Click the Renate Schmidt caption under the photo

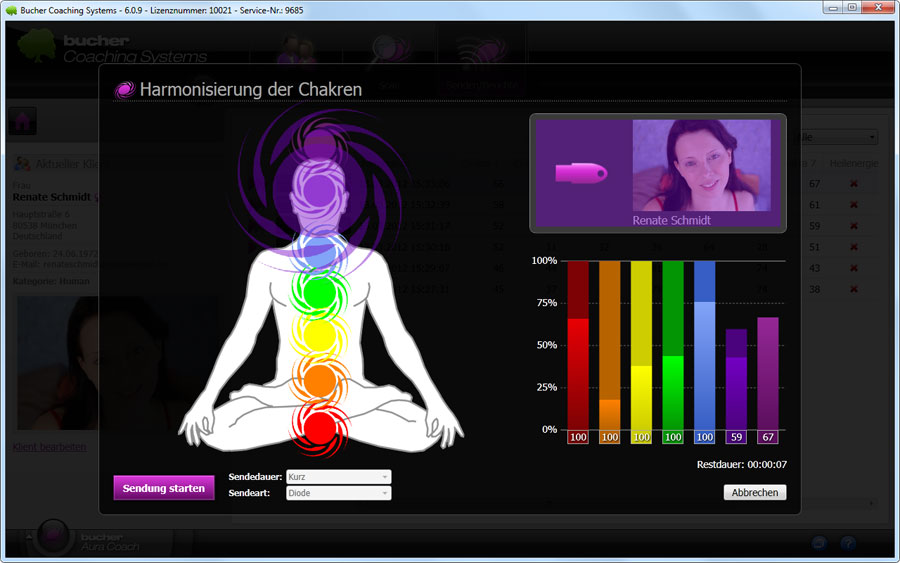672,220
